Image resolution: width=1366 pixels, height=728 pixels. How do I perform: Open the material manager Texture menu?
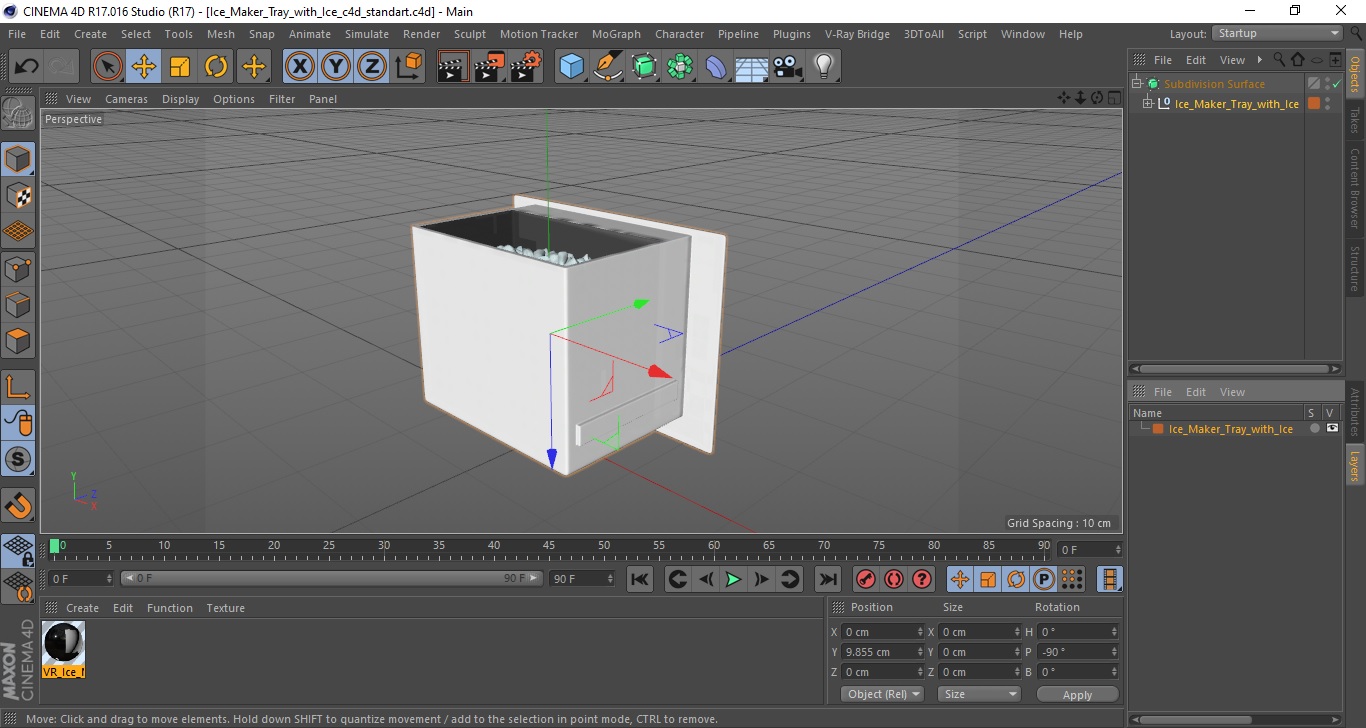(225, 608)
